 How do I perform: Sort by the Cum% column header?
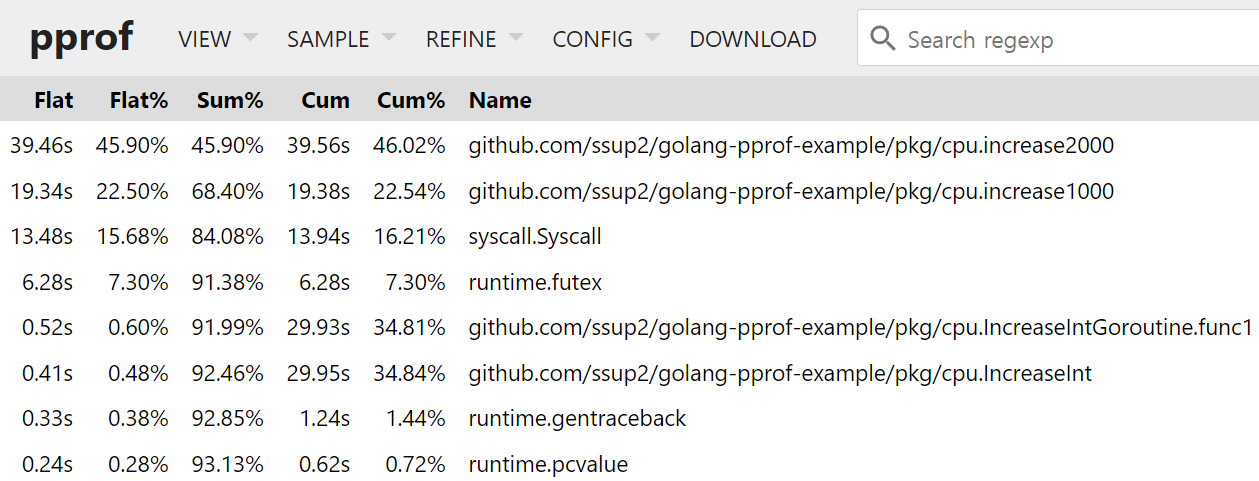411,100
